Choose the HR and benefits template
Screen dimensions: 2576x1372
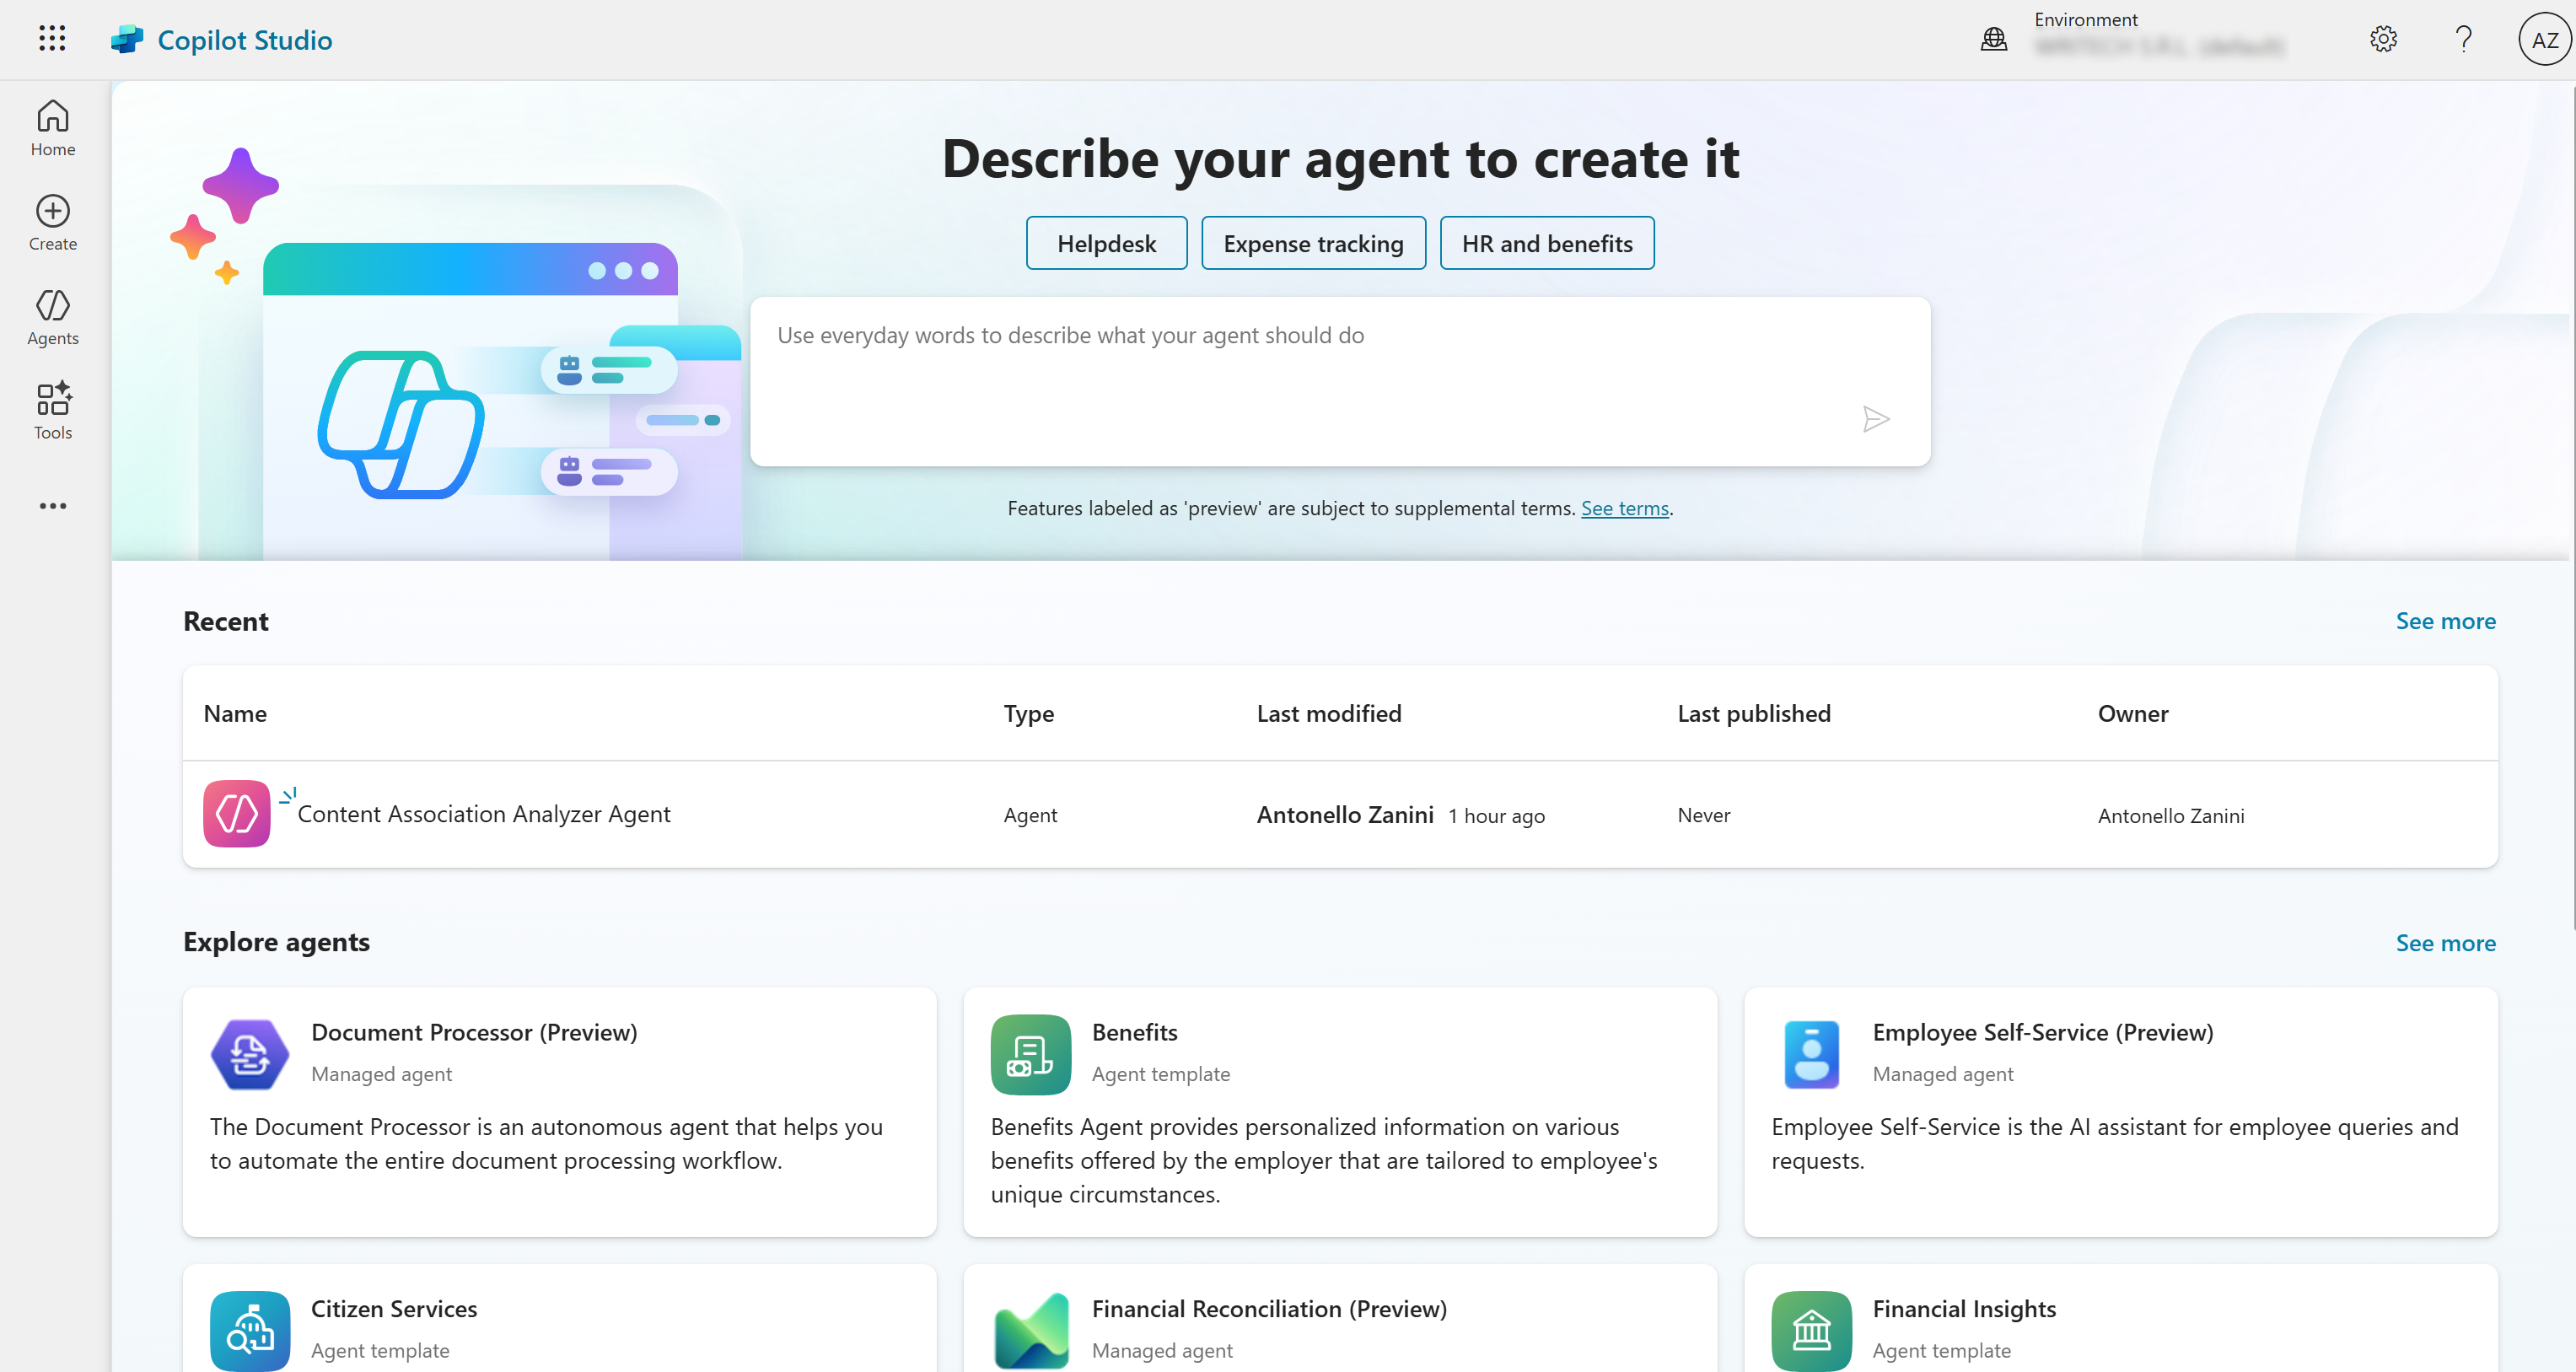[1546, 242]
